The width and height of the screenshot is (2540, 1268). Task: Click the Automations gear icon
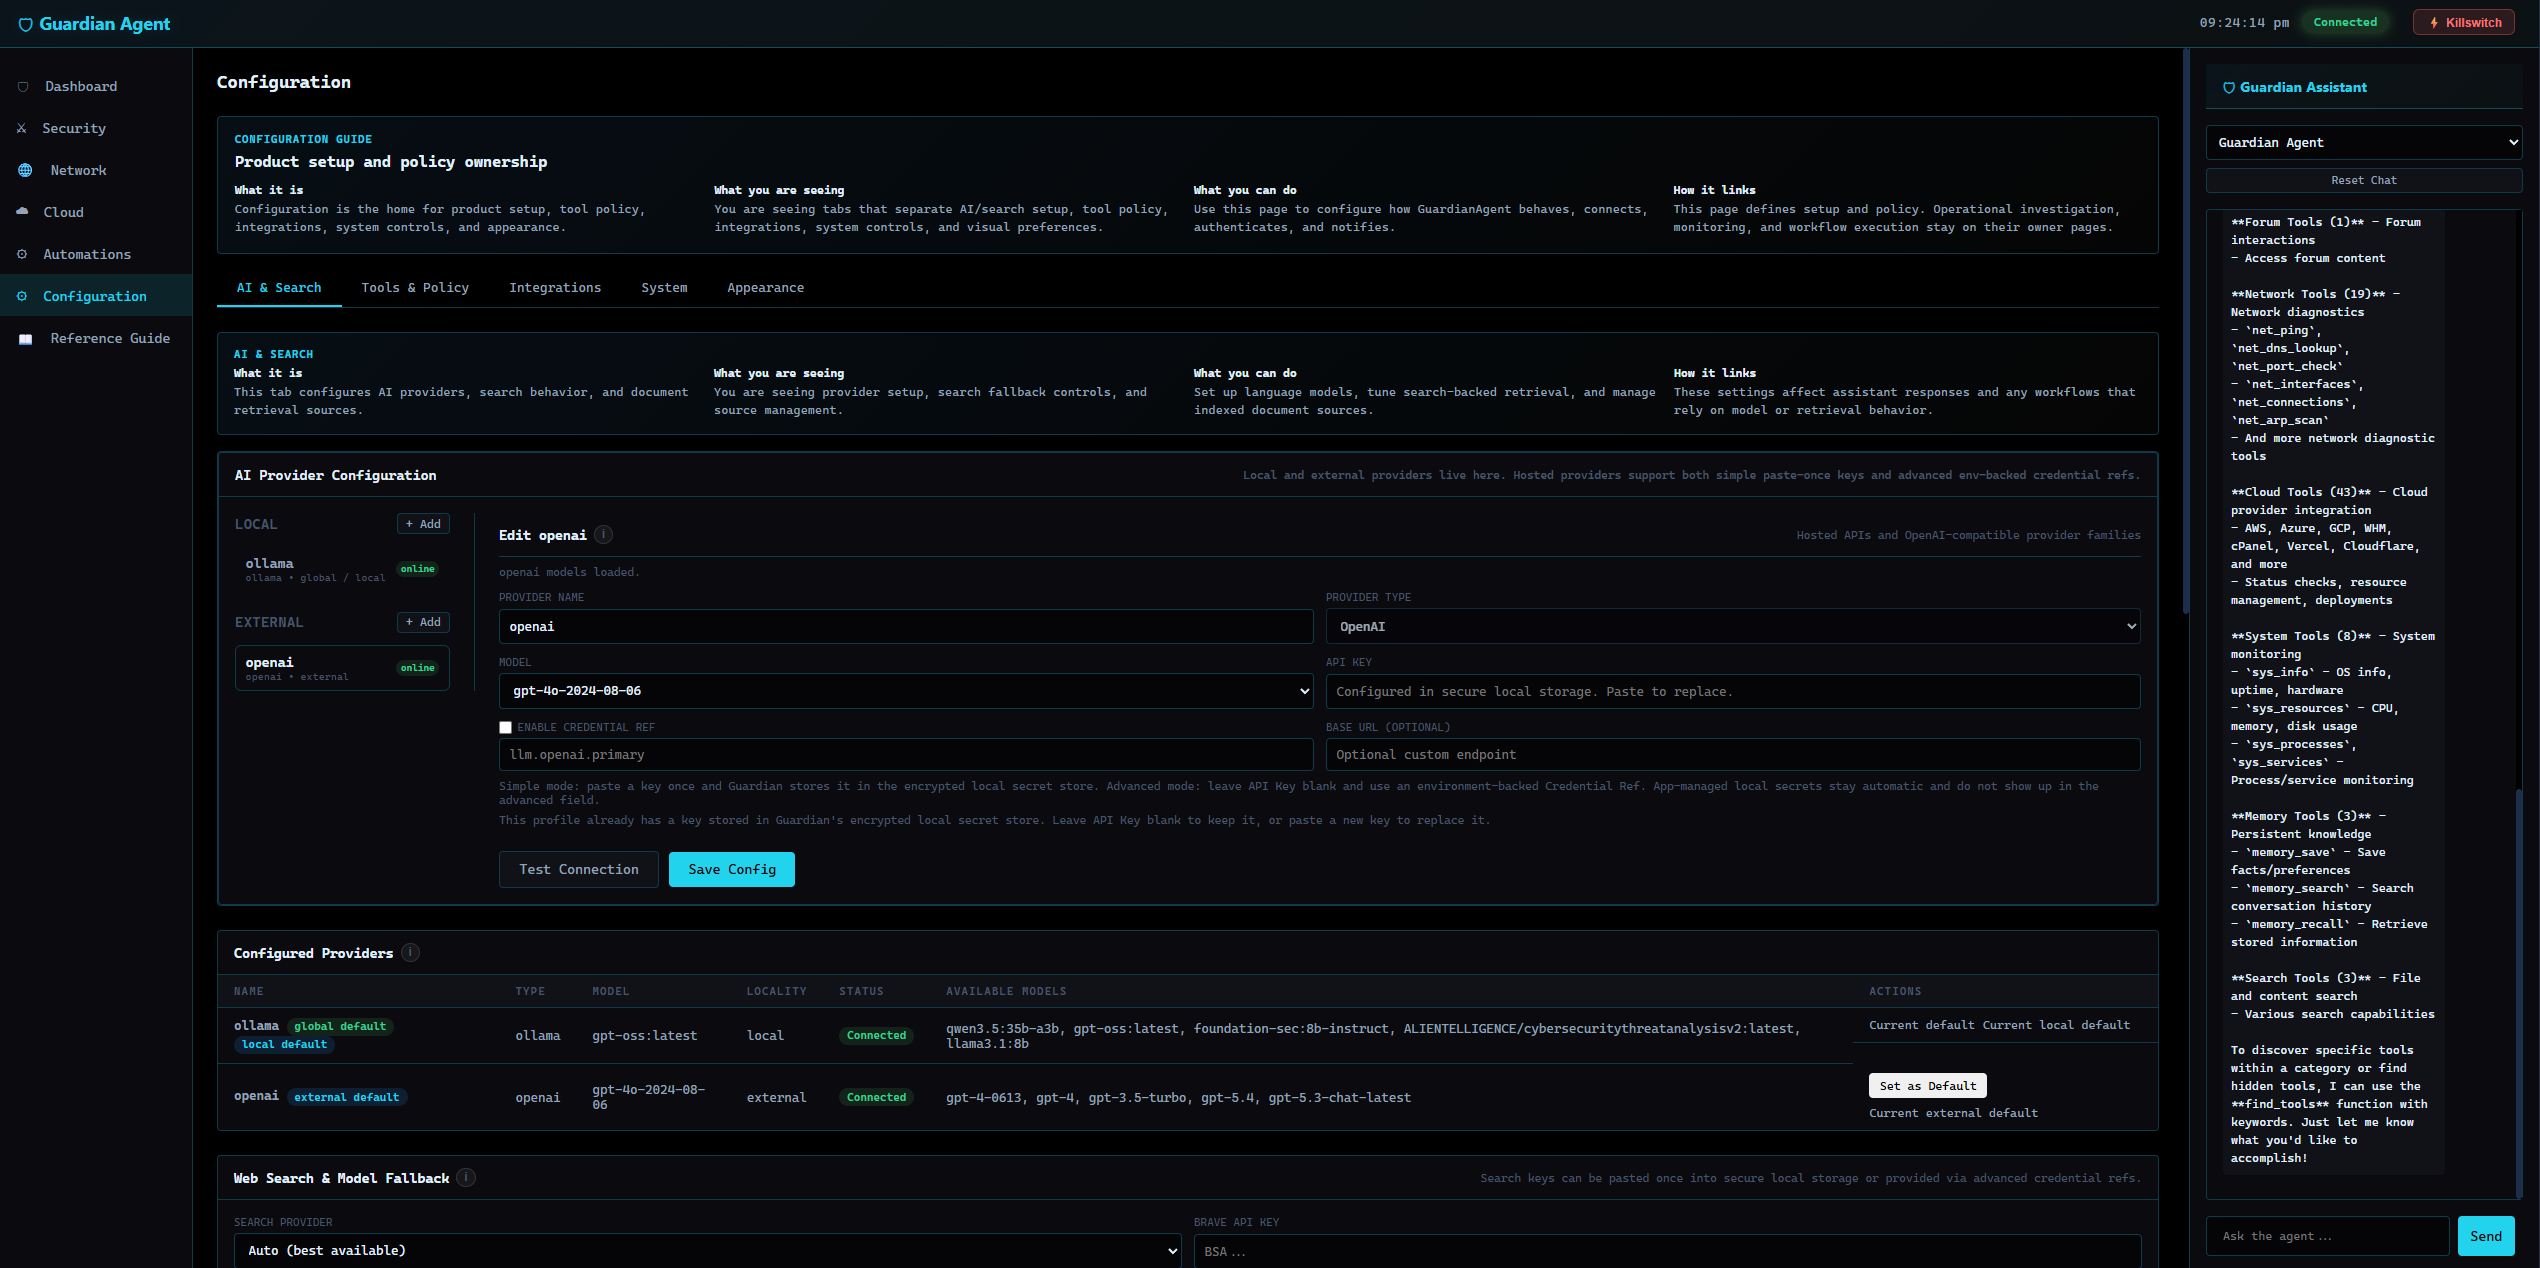coord(22,255)
